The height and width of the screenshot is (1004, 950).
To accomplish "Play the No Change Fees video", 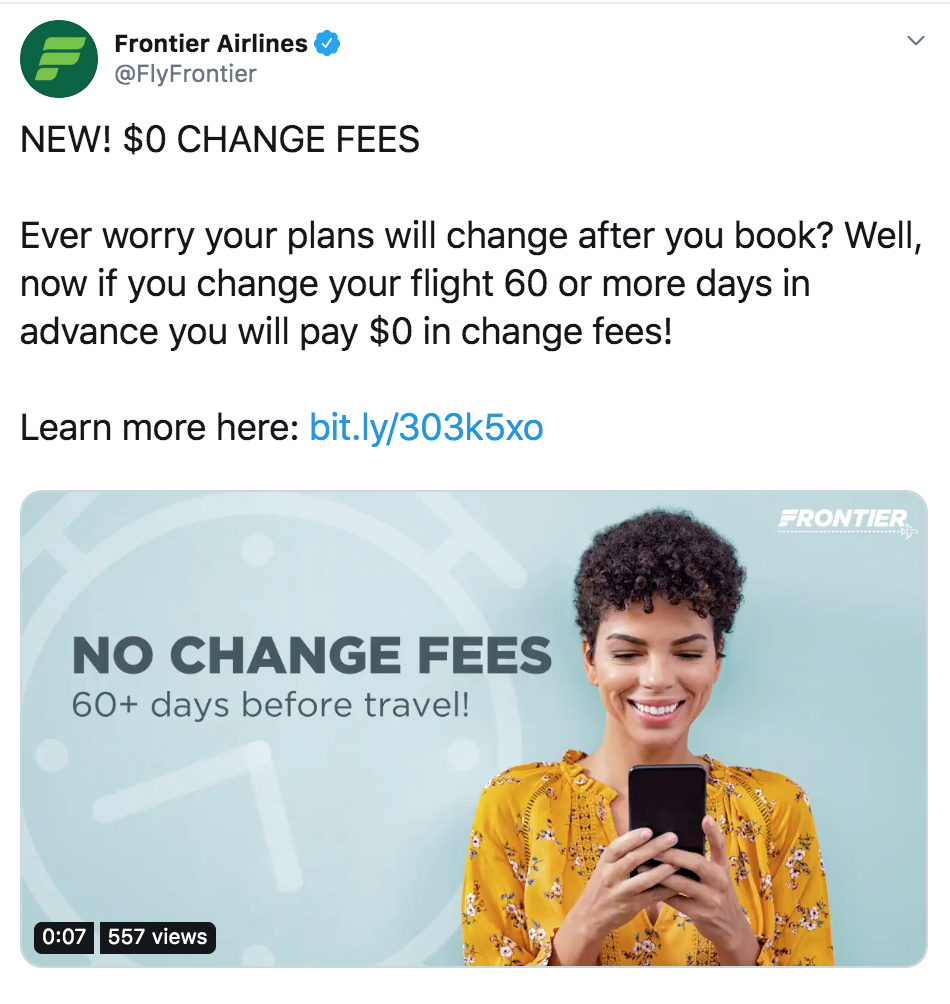I will pyautogui.click(x=474, y=729).
